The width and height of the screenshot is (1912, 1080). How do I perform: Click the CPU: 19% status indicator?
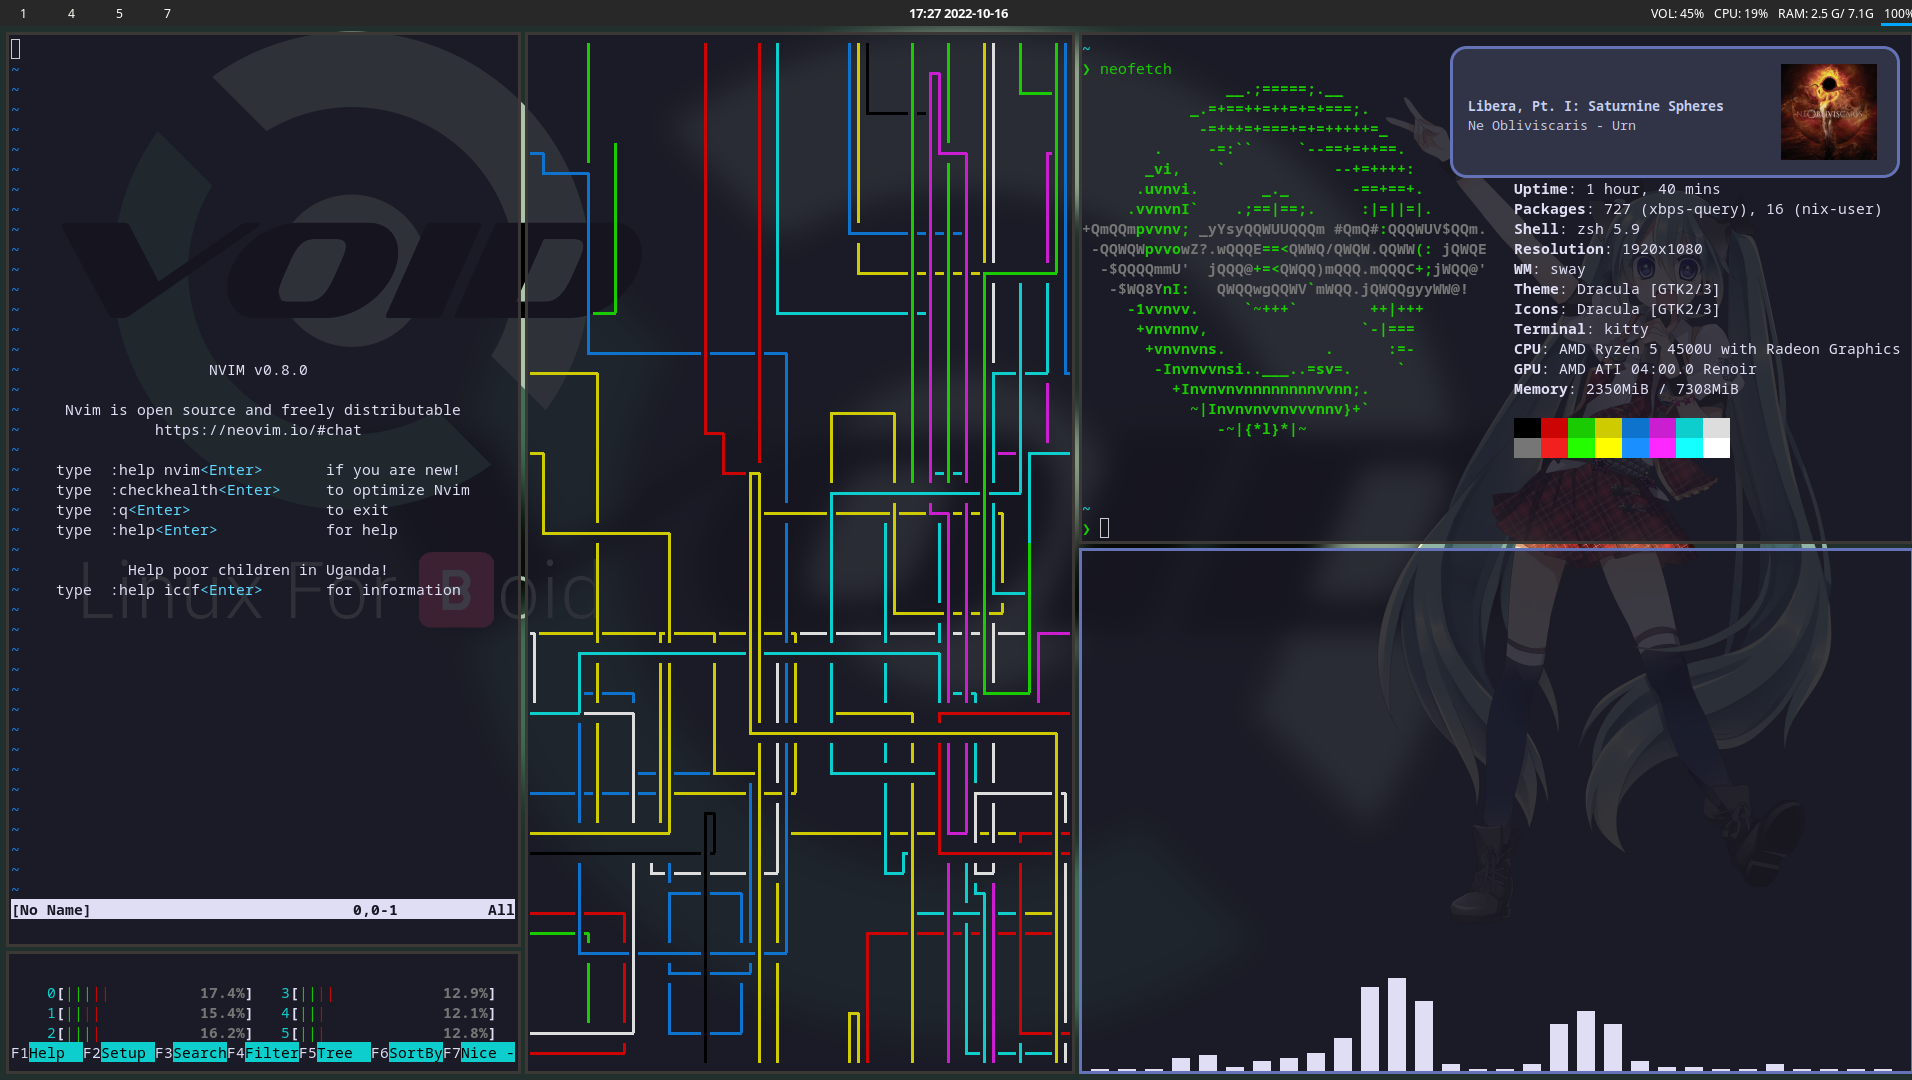coord(1740,13)
